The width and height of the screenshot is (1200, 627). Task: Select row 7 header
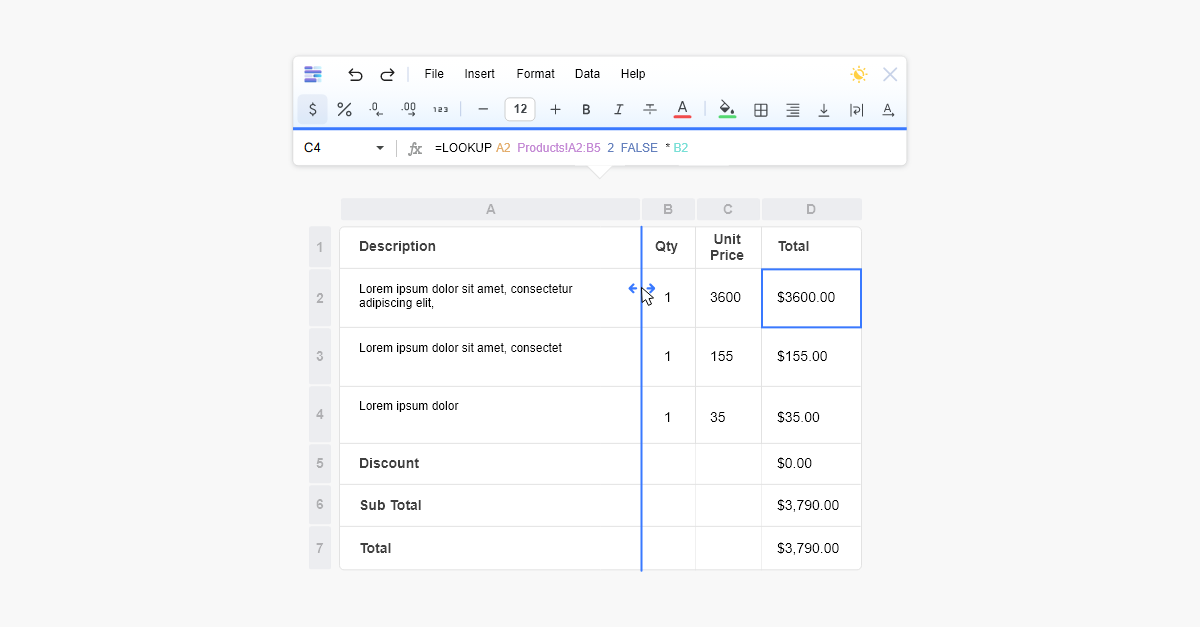click(320, 548)
